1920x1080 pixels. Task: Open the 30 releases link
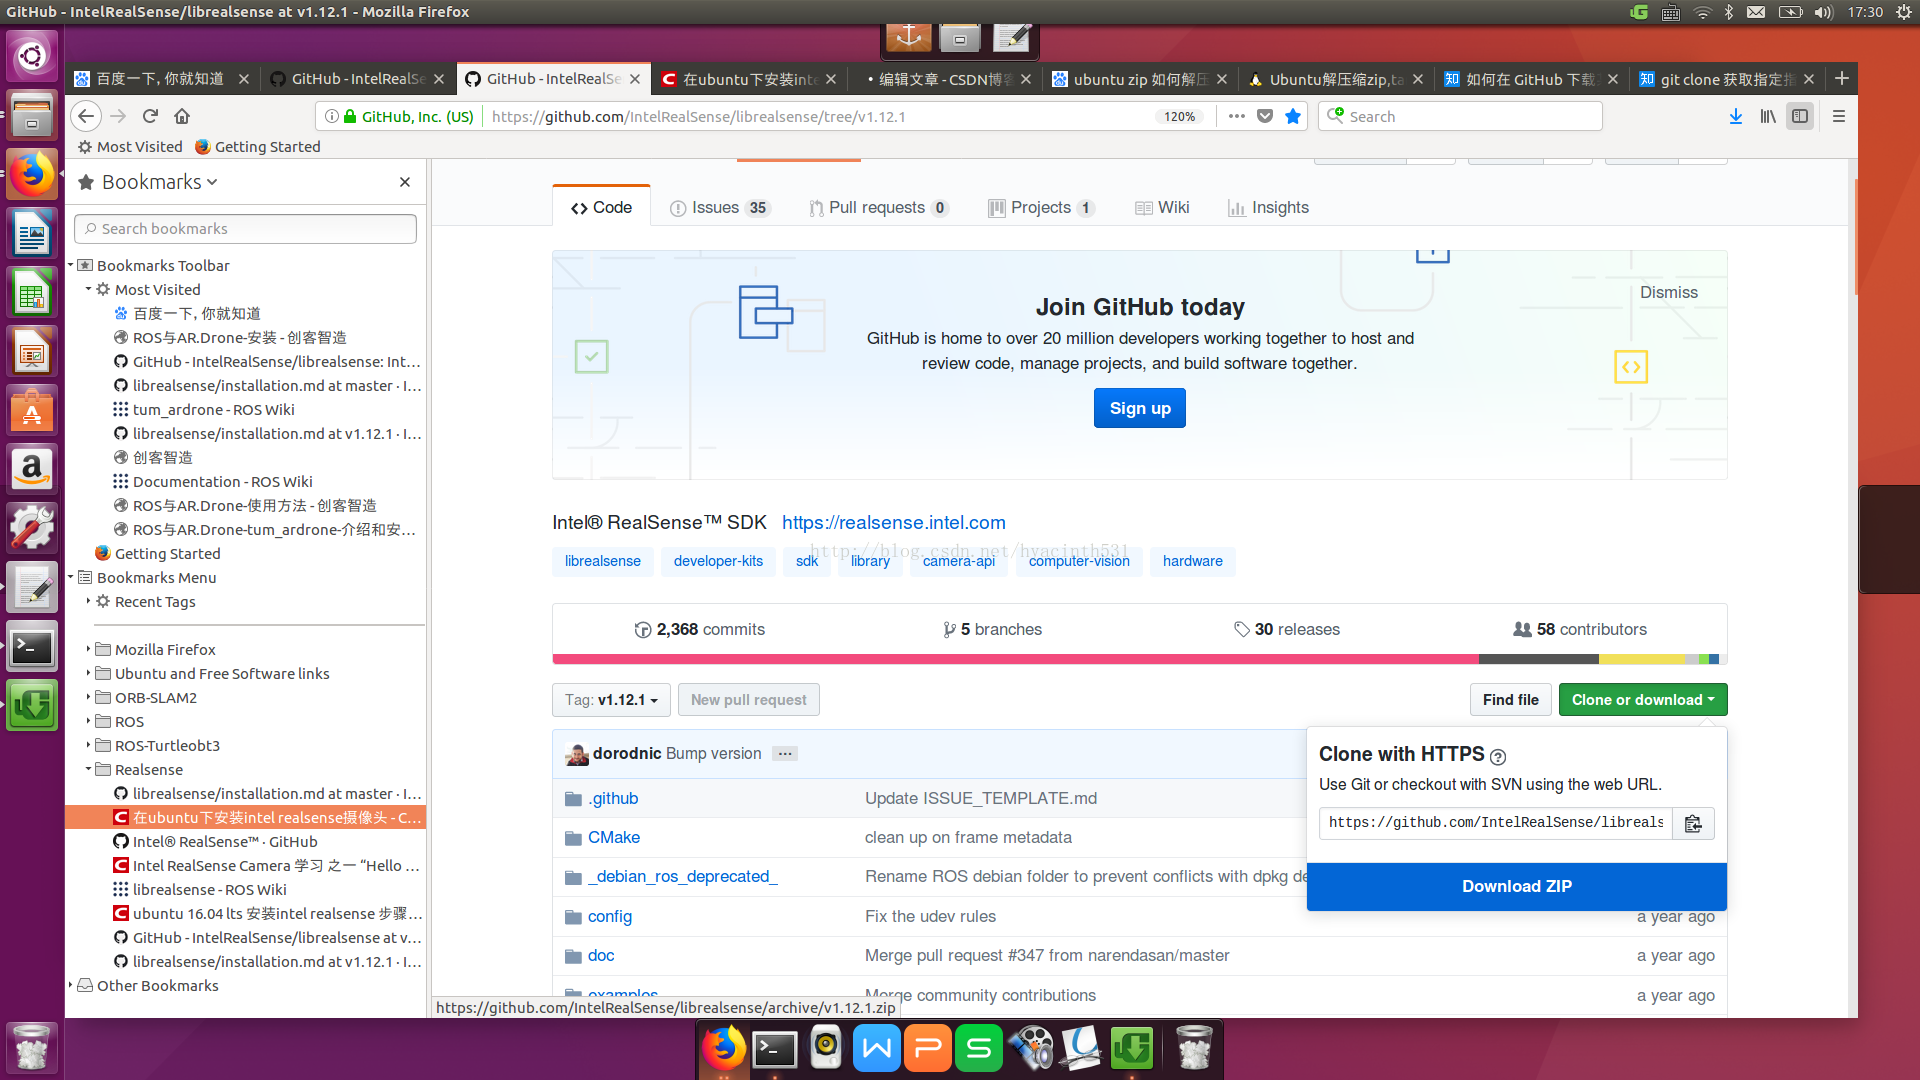(x=1286, y=629)
